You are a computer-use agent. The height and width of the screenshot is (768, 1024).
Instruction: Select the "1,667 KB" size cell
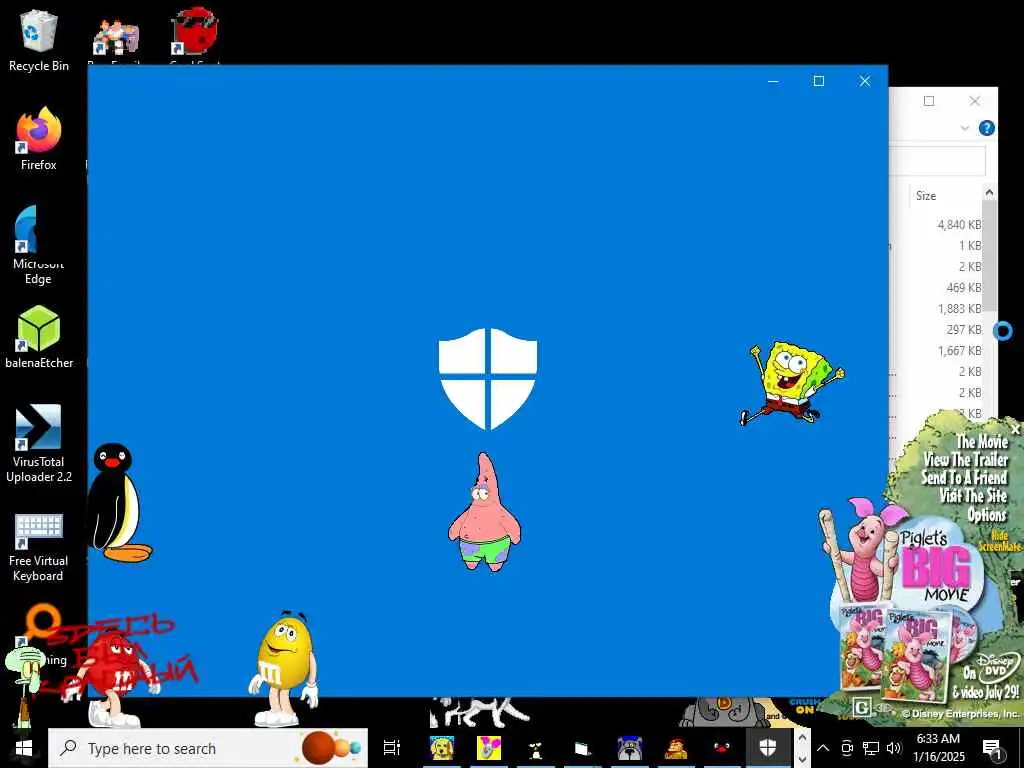tap(959, 351)
